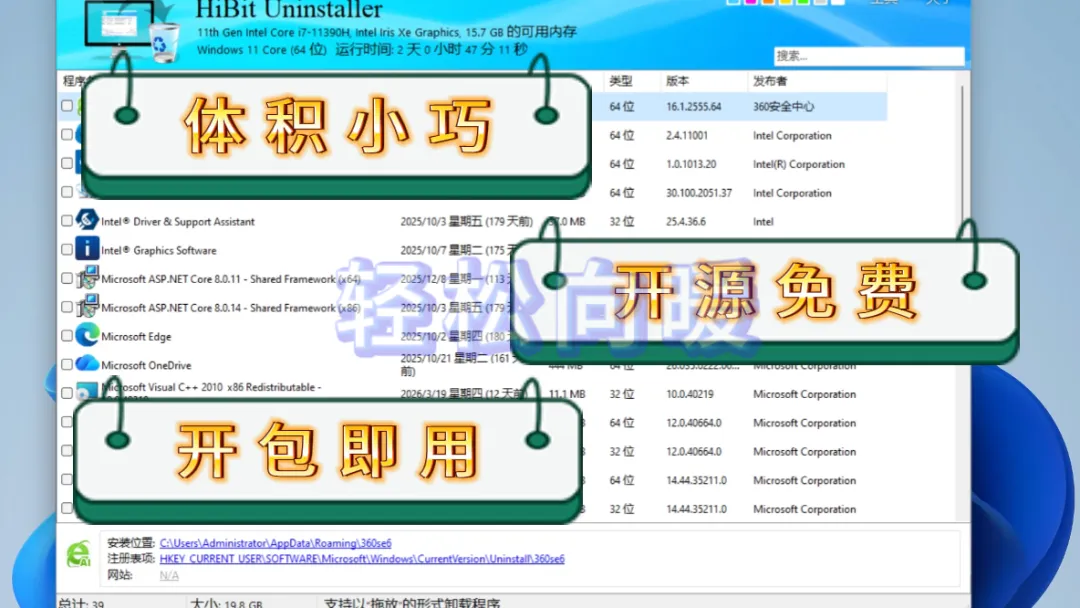Select Microsoft Visual C++ 2010 x86 Redistributable name
Screen dimensions: 1080x608
[211, 388]
